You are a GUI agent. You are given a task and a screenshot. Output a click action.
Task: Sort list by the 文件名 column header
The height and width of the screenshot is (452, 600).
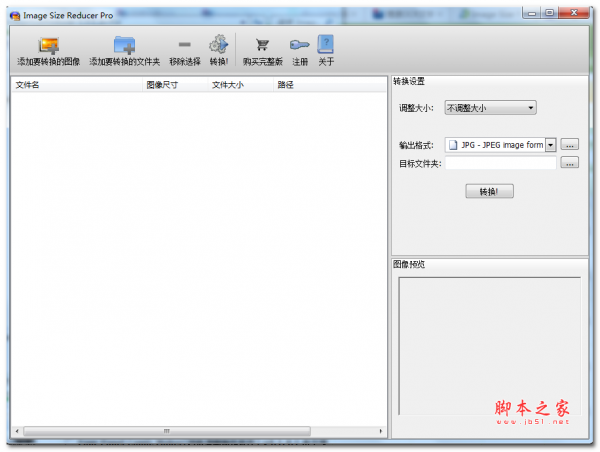77,85
